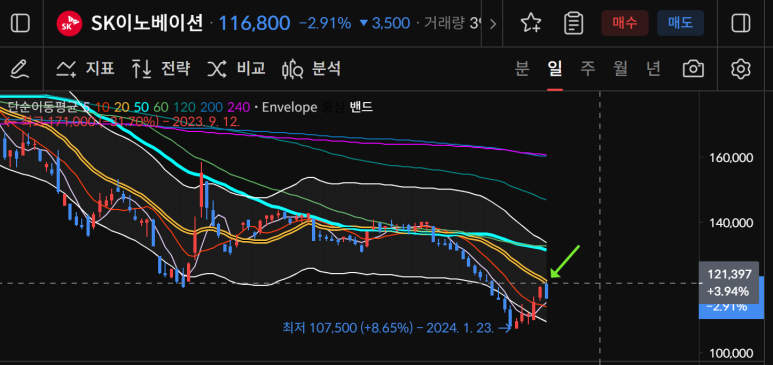
Task: Click moving average period 50
Action: pos(141,107)
